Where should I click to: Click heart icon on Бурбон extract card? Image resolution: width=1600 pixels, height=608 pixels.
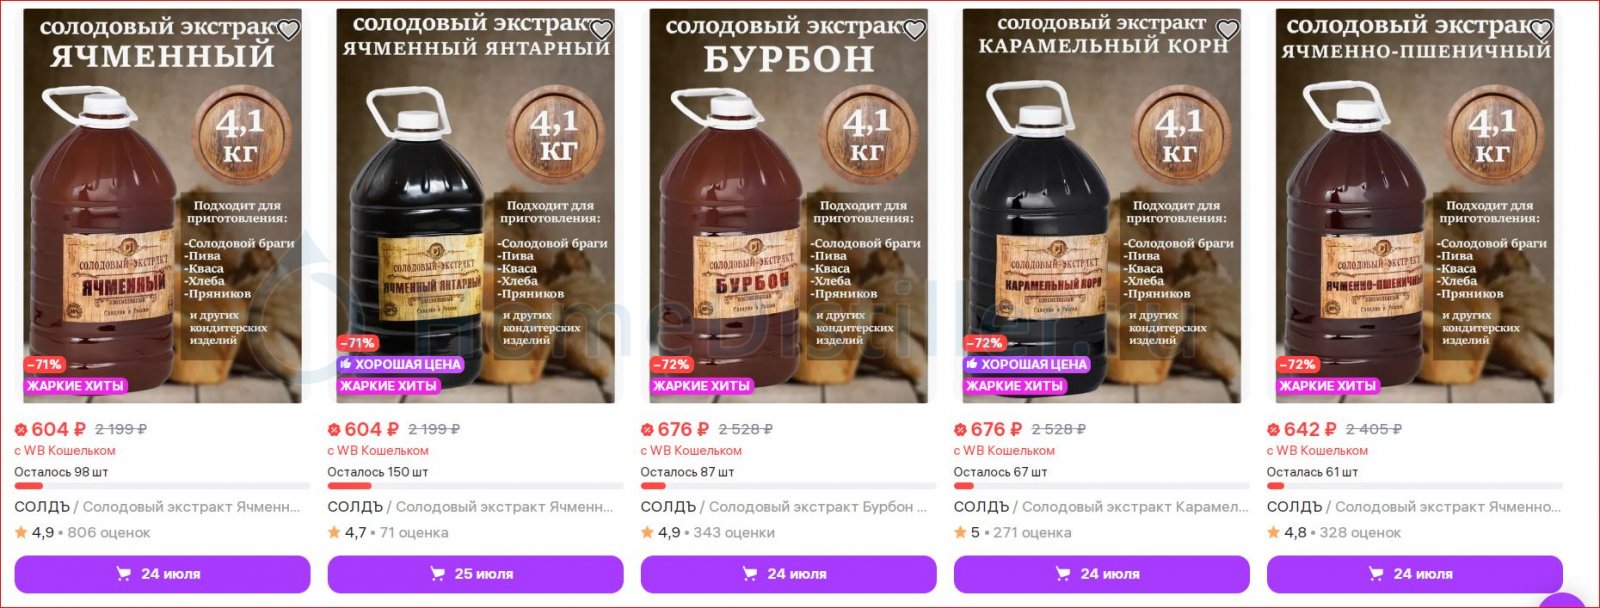point(914,30)
